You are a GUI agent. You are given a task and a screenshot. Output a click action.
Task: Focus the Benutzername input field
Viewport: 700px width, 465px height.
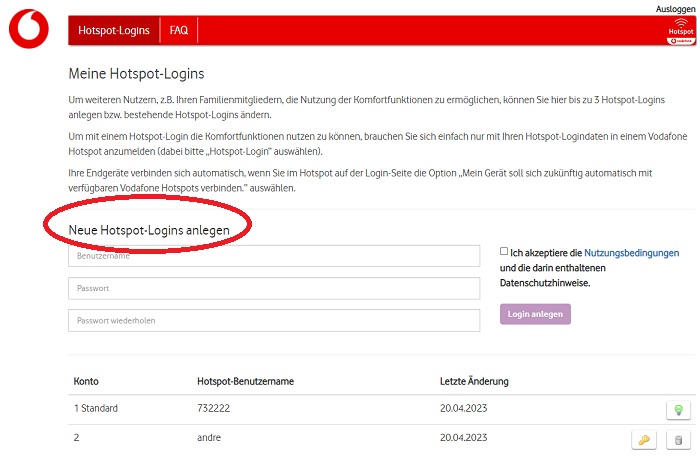[274, 256]
